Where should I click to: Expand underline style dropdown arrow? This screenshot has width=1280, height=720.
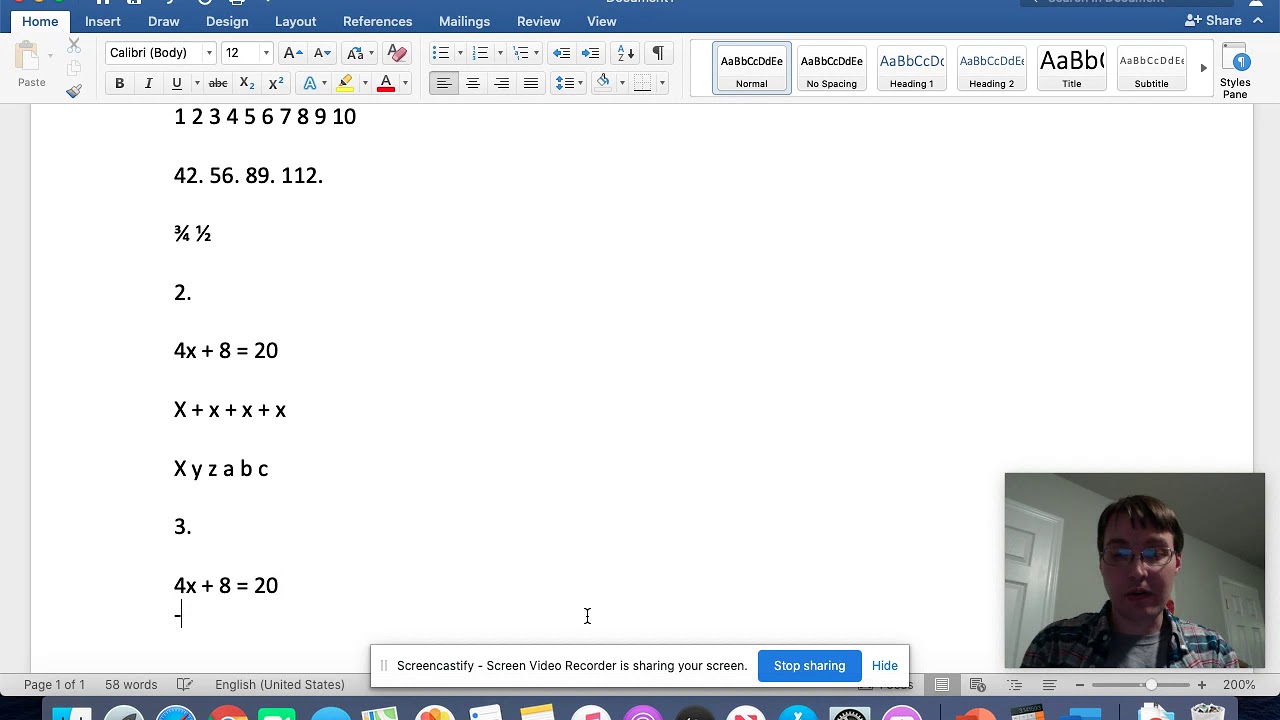[x=196, y=83]
